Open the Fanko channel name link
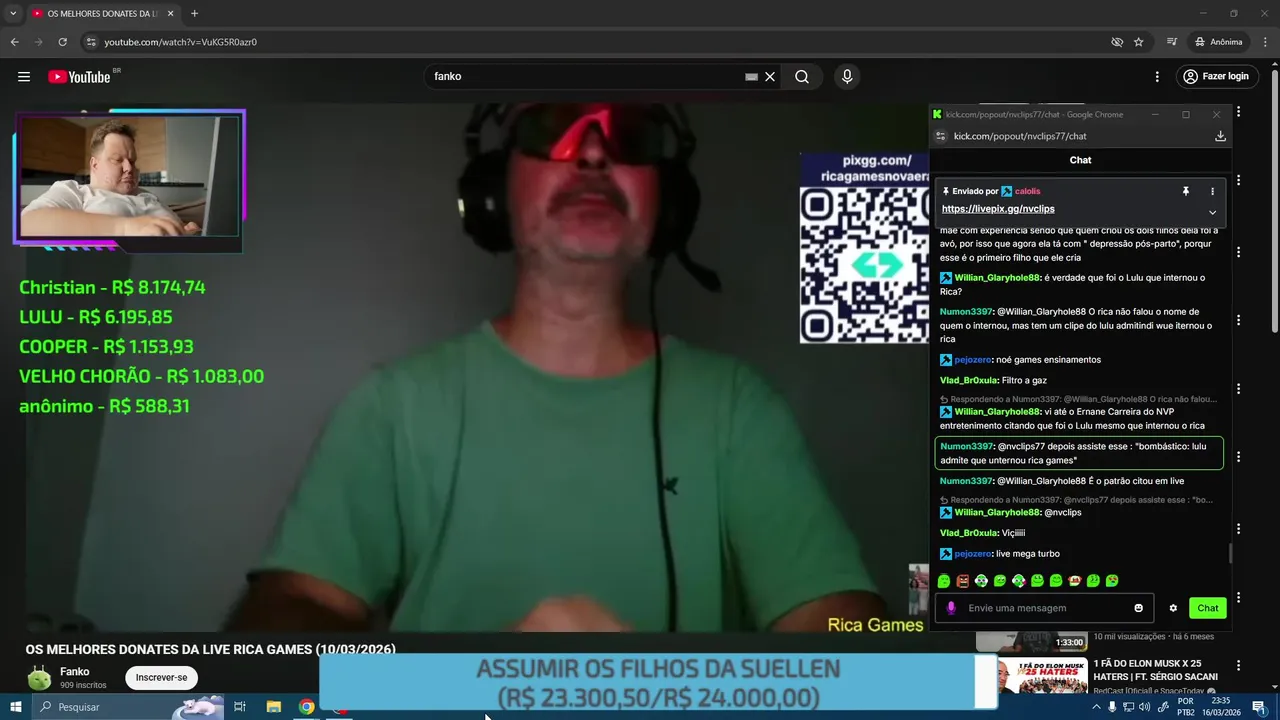 tap(74, 672)
